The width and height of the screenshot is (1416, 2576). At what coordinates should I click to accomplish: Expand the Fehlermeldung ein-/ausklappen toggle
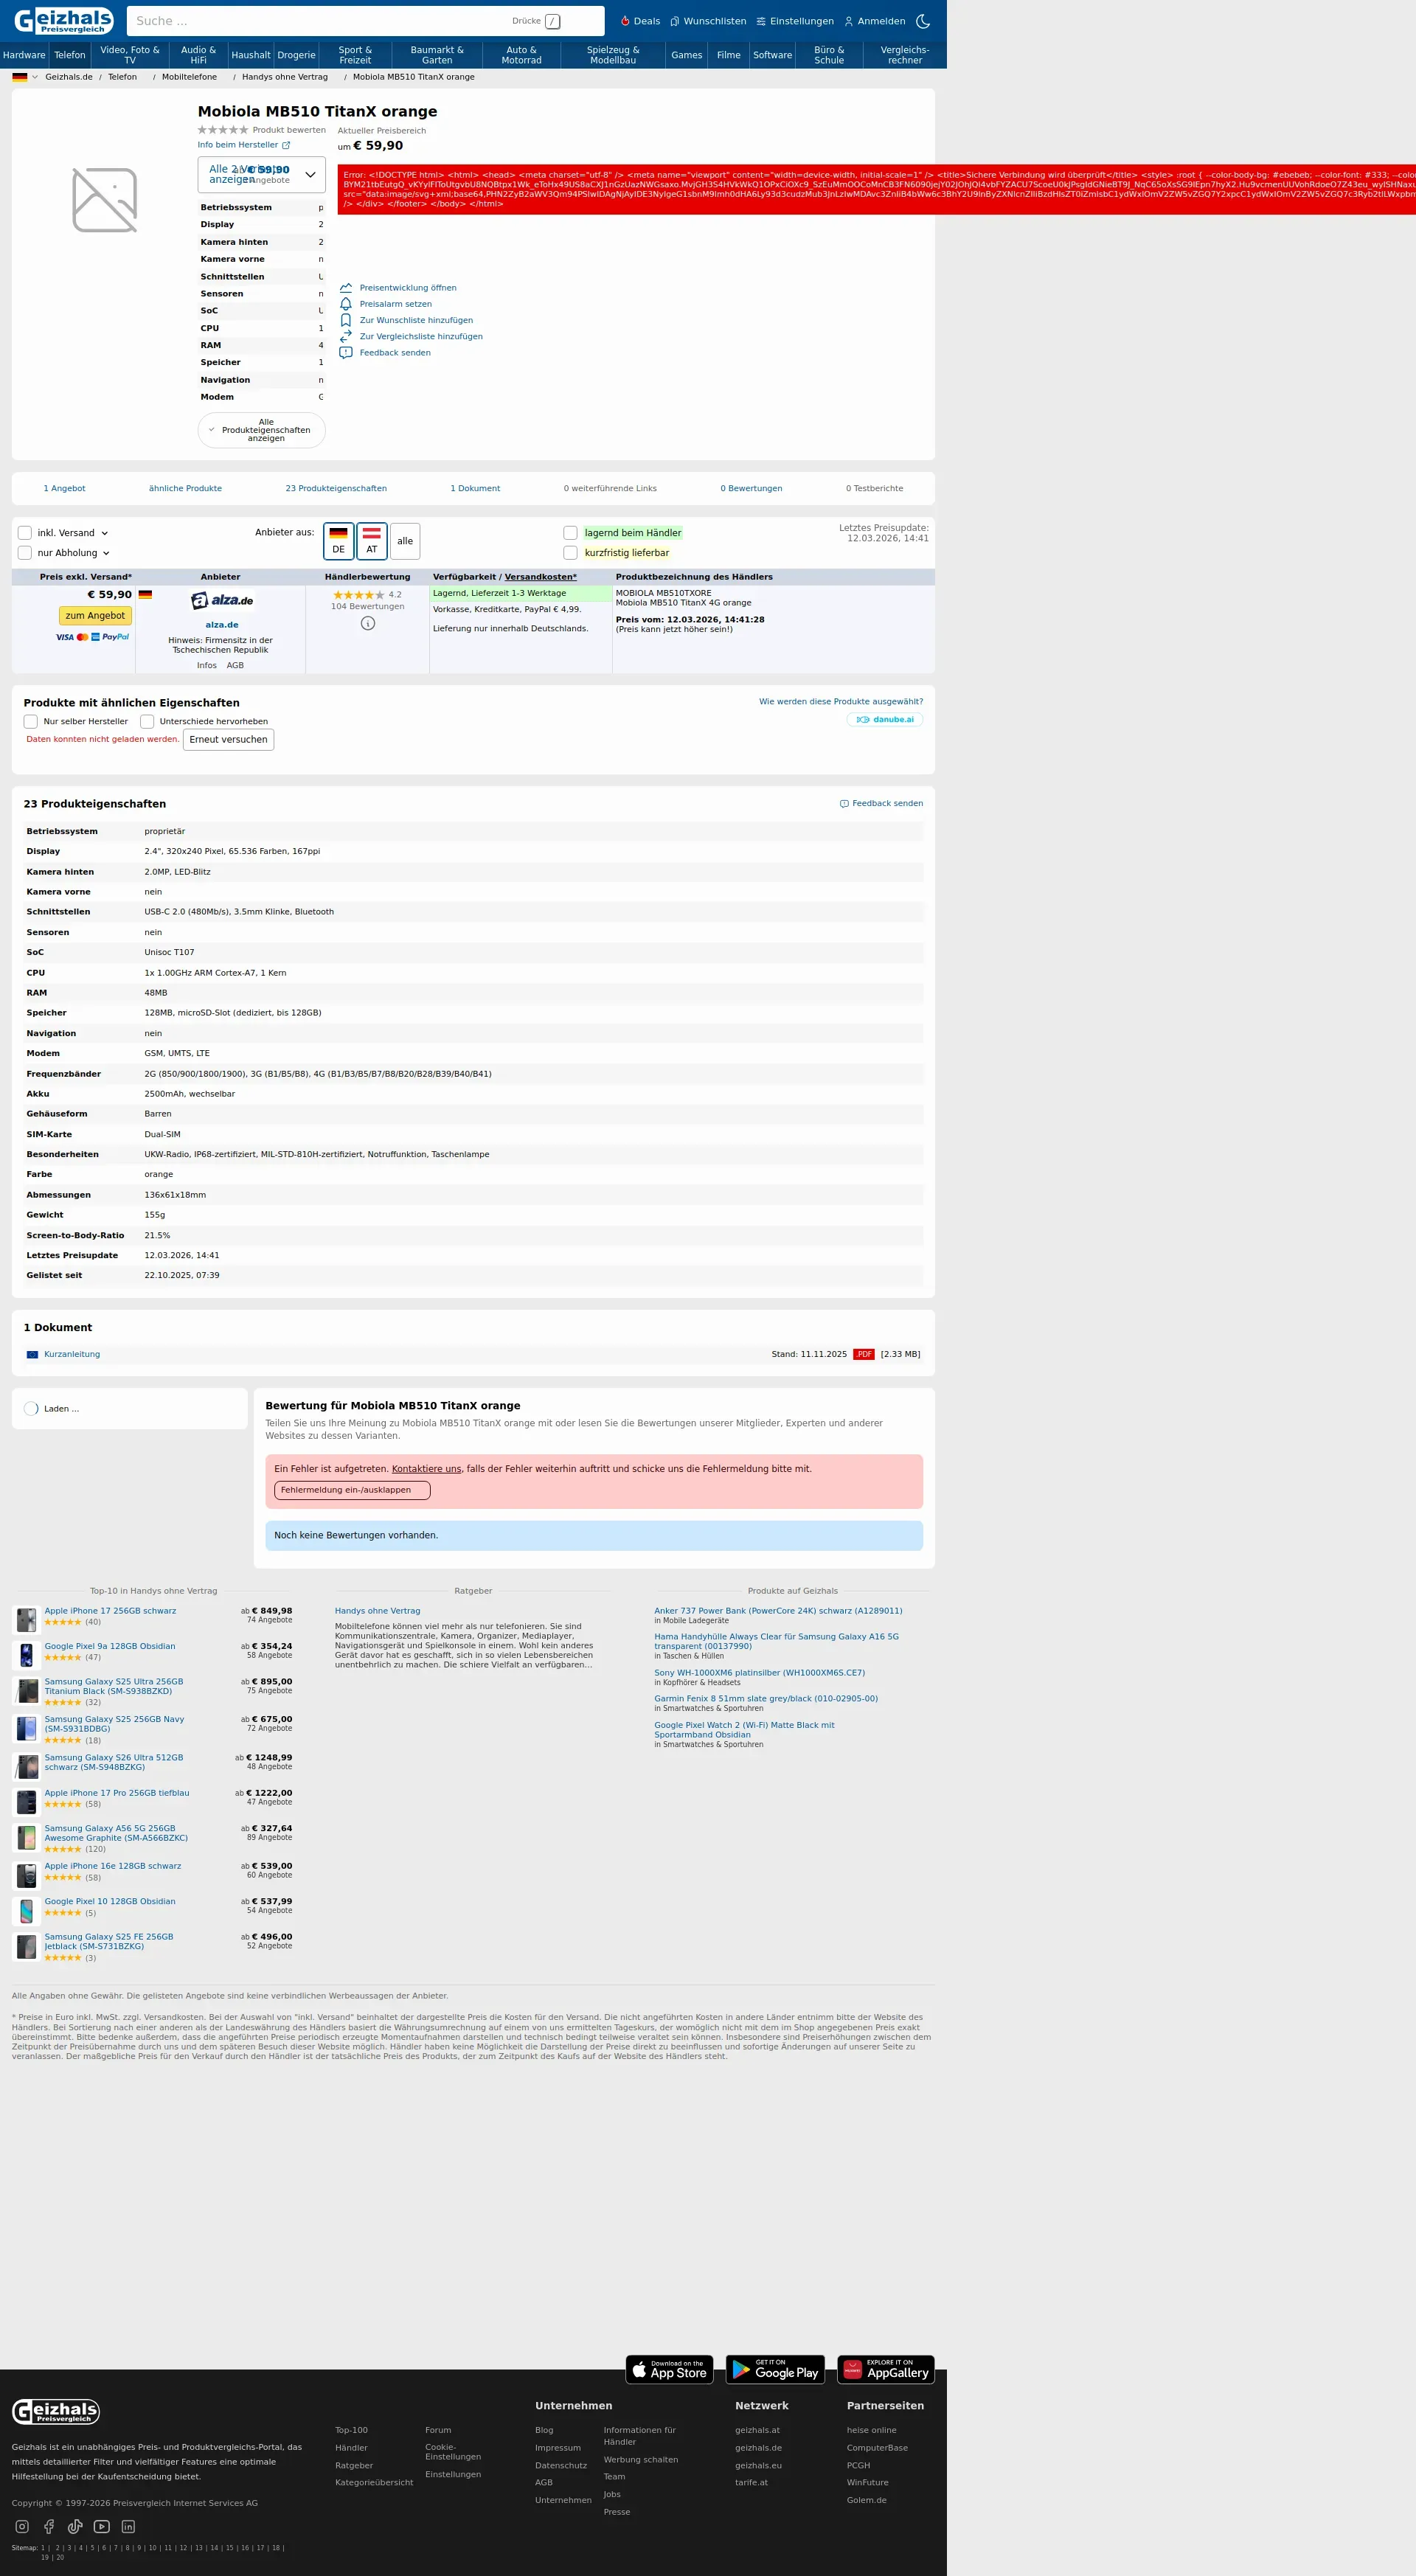tap(352, 1490)
